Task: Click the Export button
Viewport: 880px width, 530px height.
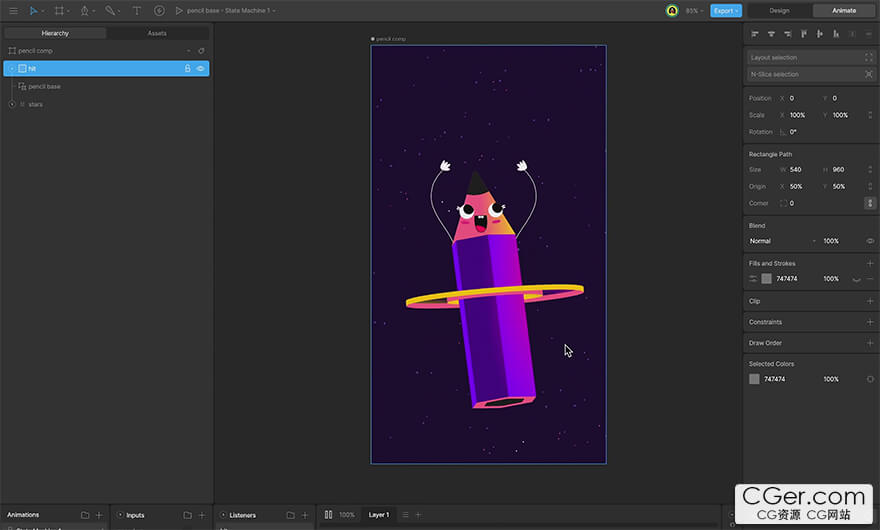Action: pos(726,11)
